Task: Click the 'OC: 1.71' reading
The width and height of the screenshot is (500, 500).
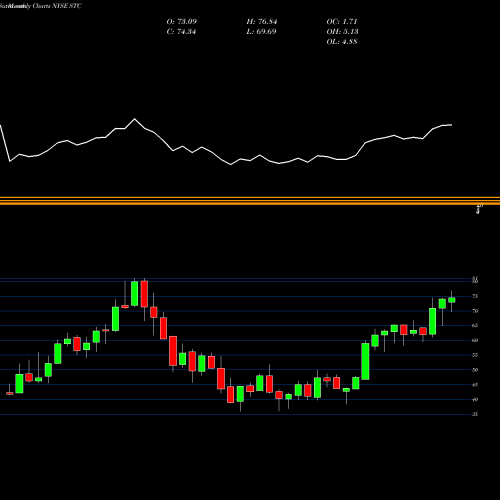Action: tap(342, 22)
